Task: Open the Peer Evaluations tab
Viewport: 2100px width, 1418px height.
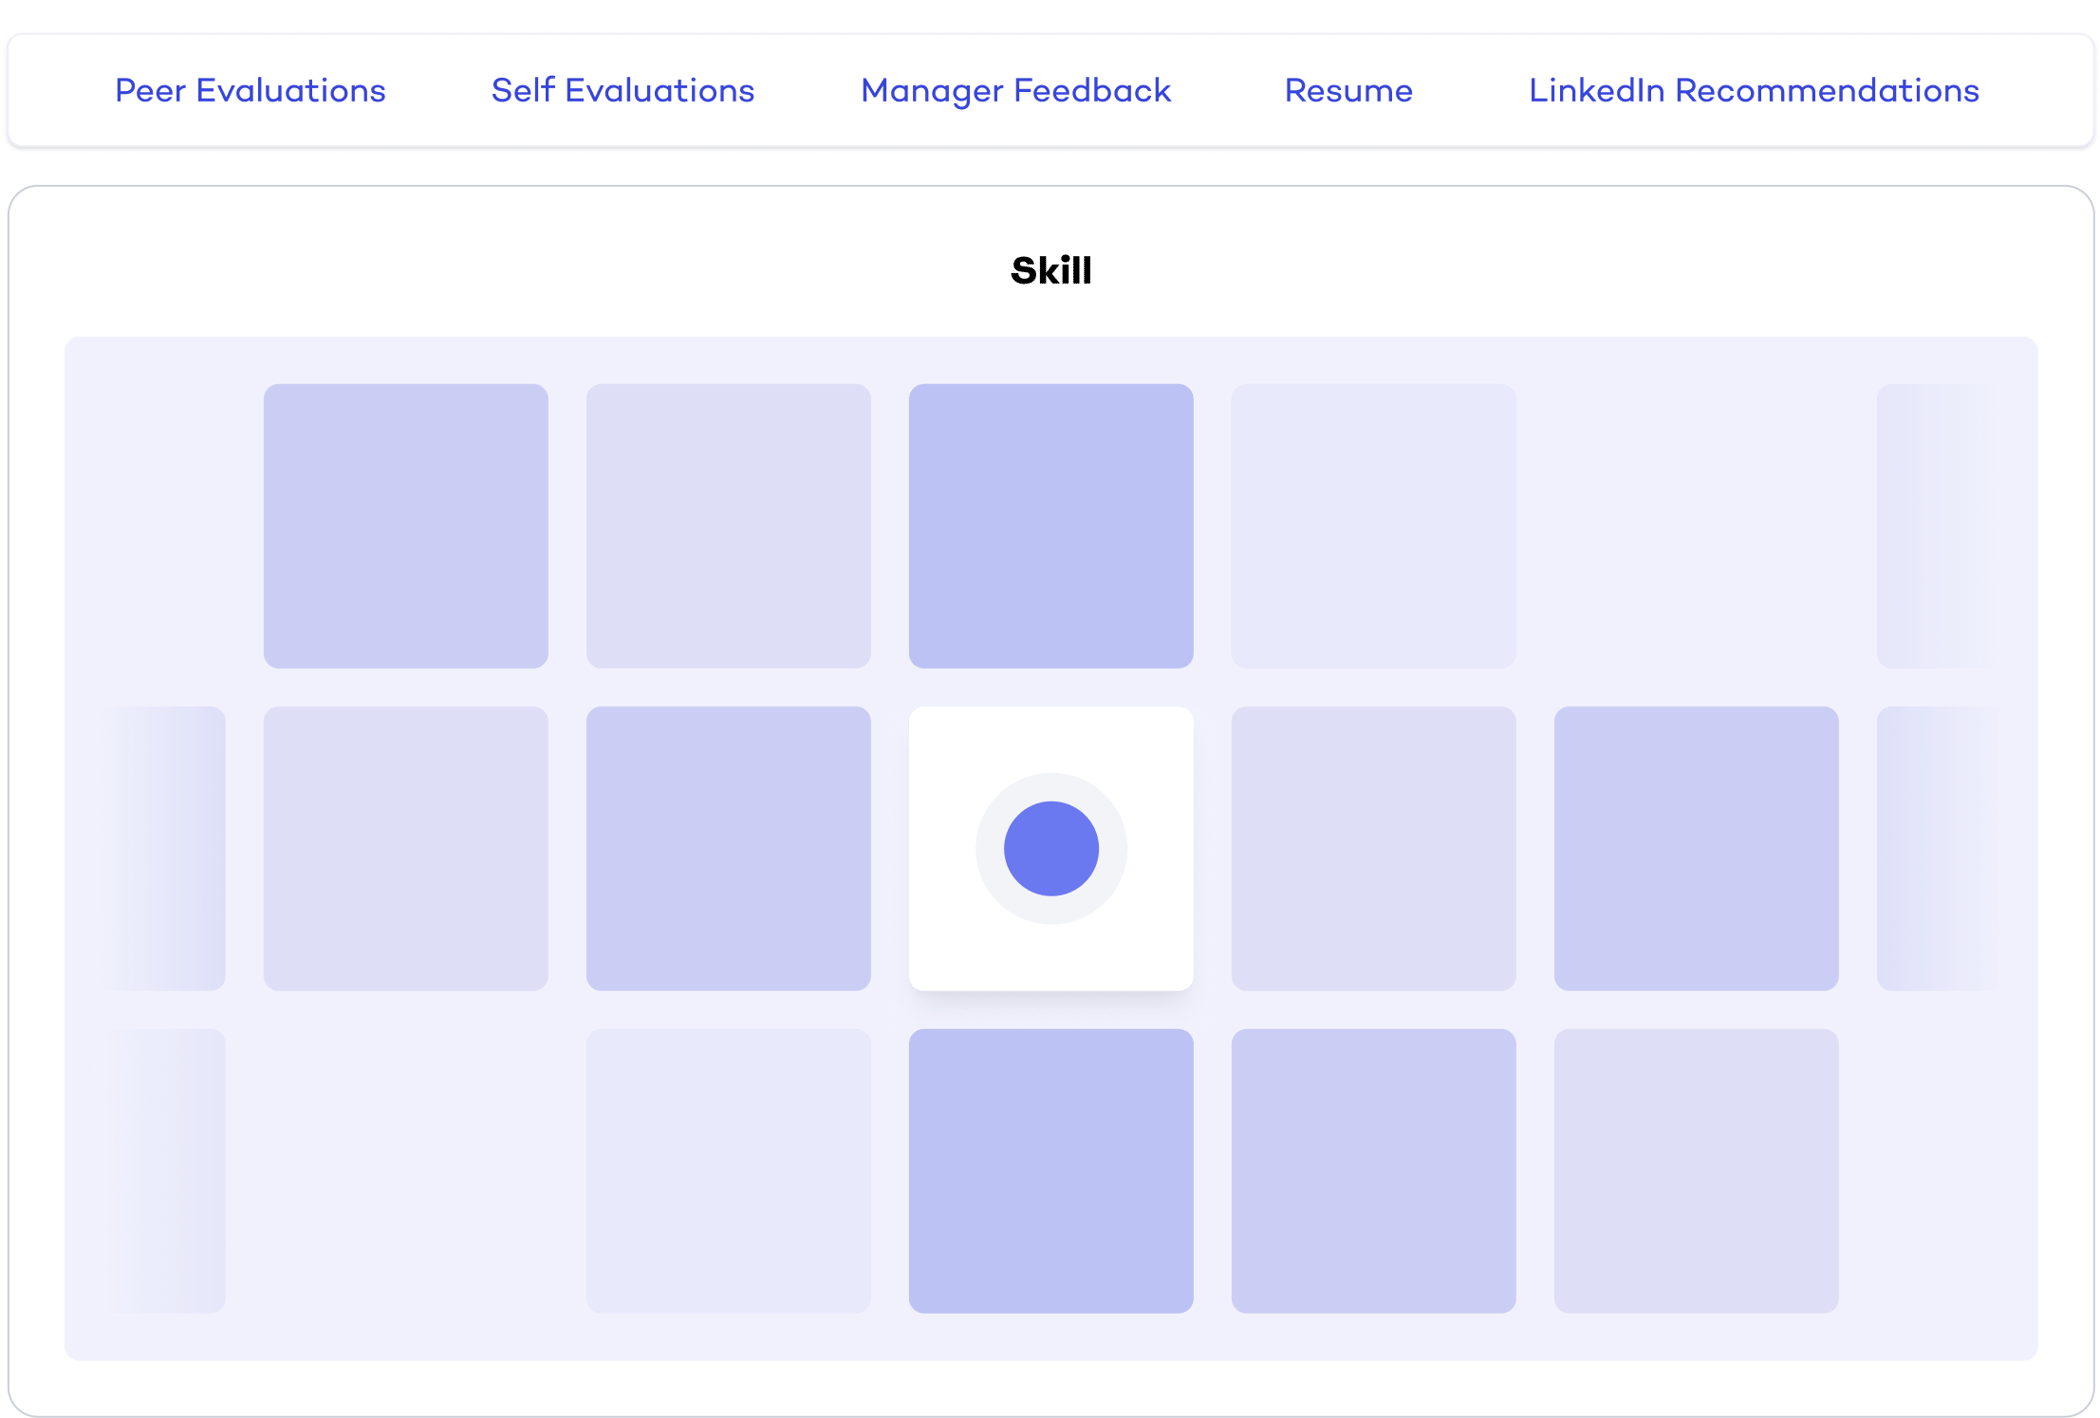Action: (x=250, y=91)
